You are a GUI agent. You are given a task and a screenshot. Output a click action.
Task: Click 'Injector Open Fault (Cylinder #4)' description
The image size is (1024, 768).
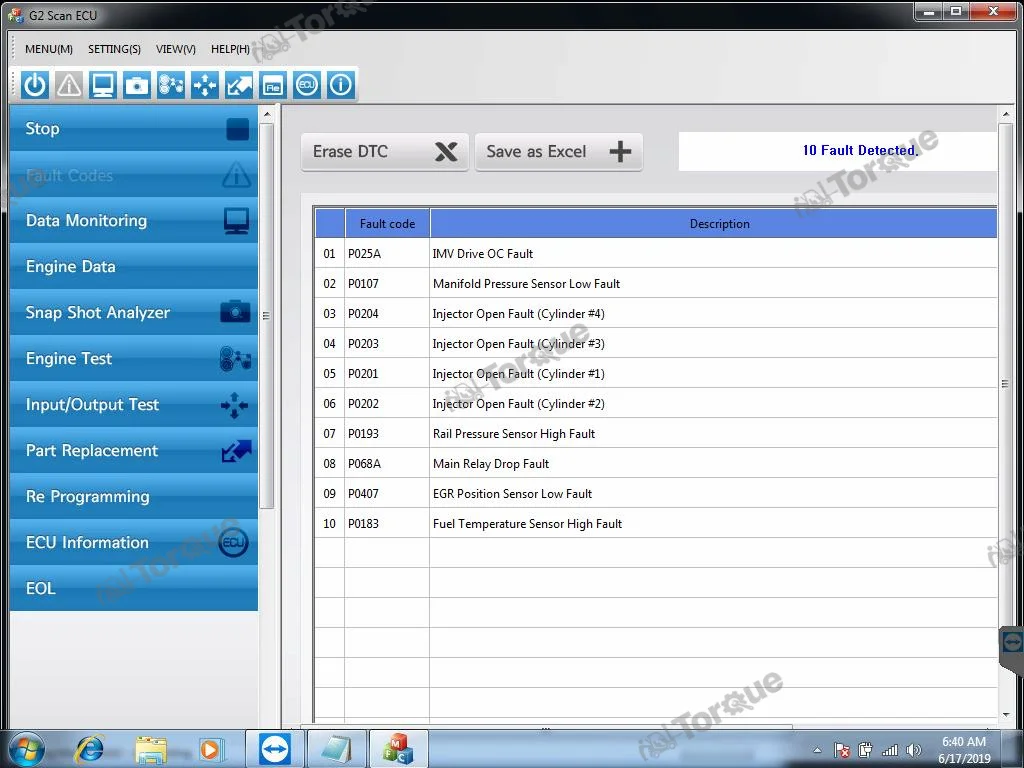click(x=519, y=313)
